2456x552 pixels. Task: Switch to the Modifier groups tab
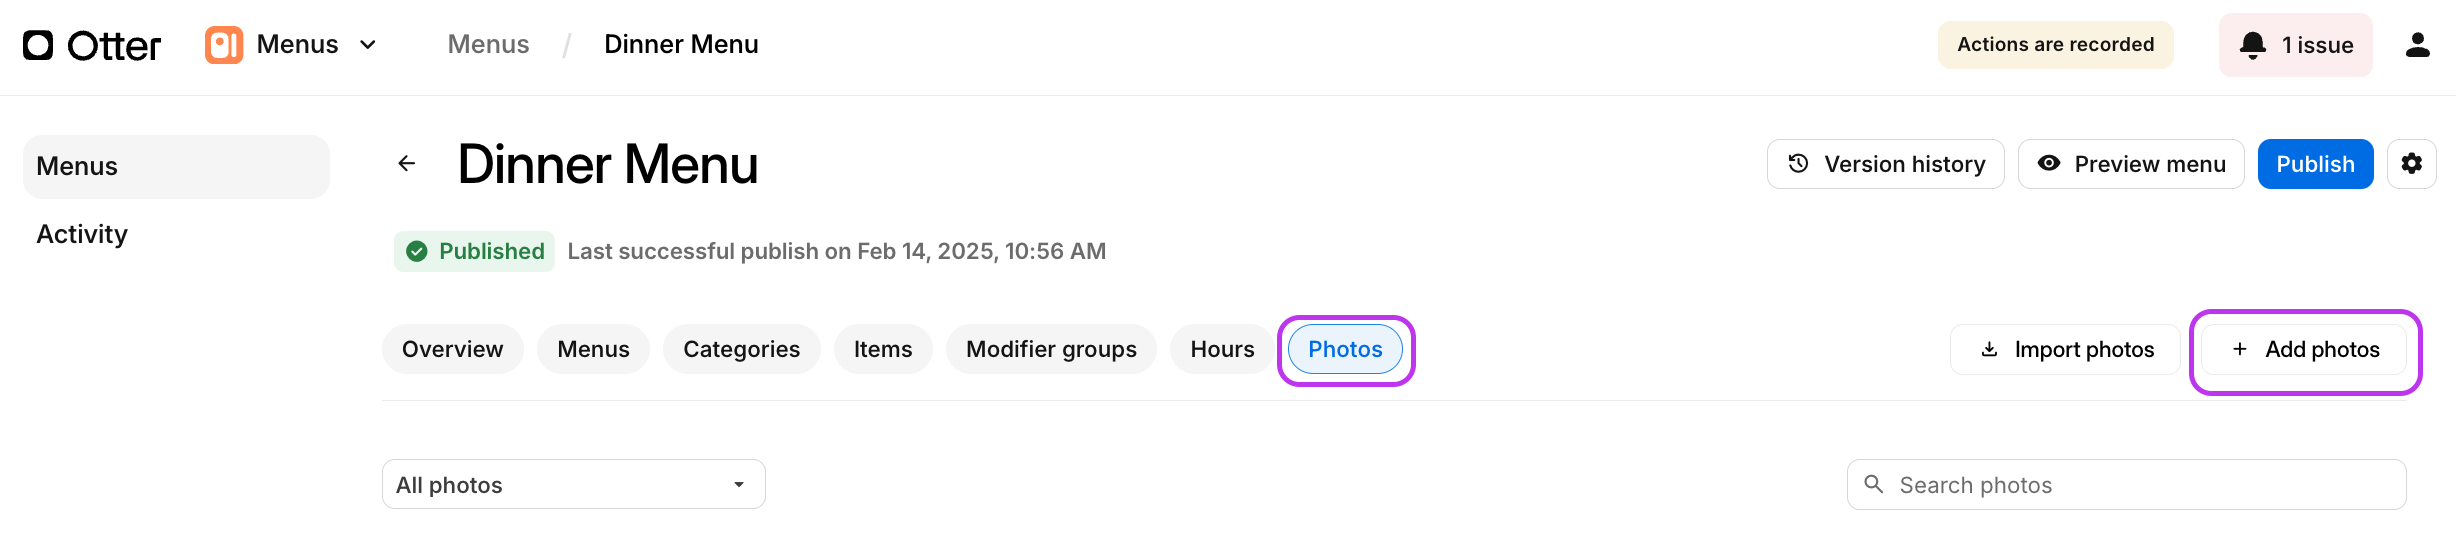coord(1051,349)
